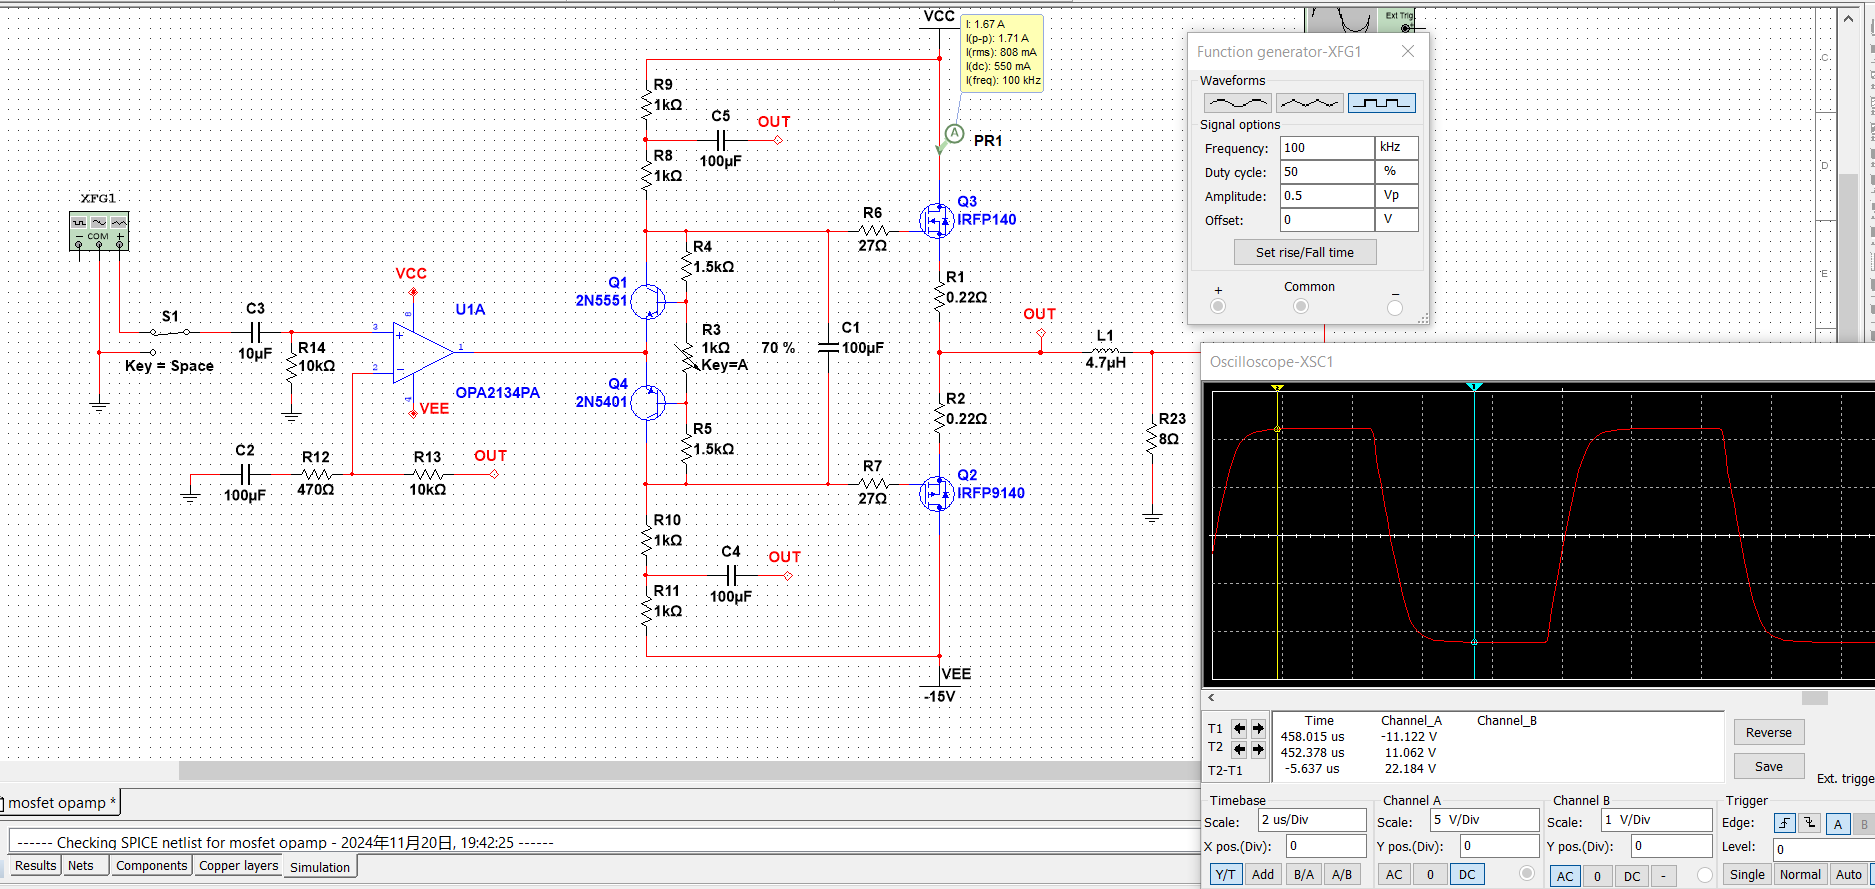Click the Offset value field
Viewport: 1875px width, 889px height.
coord(1327,220)
